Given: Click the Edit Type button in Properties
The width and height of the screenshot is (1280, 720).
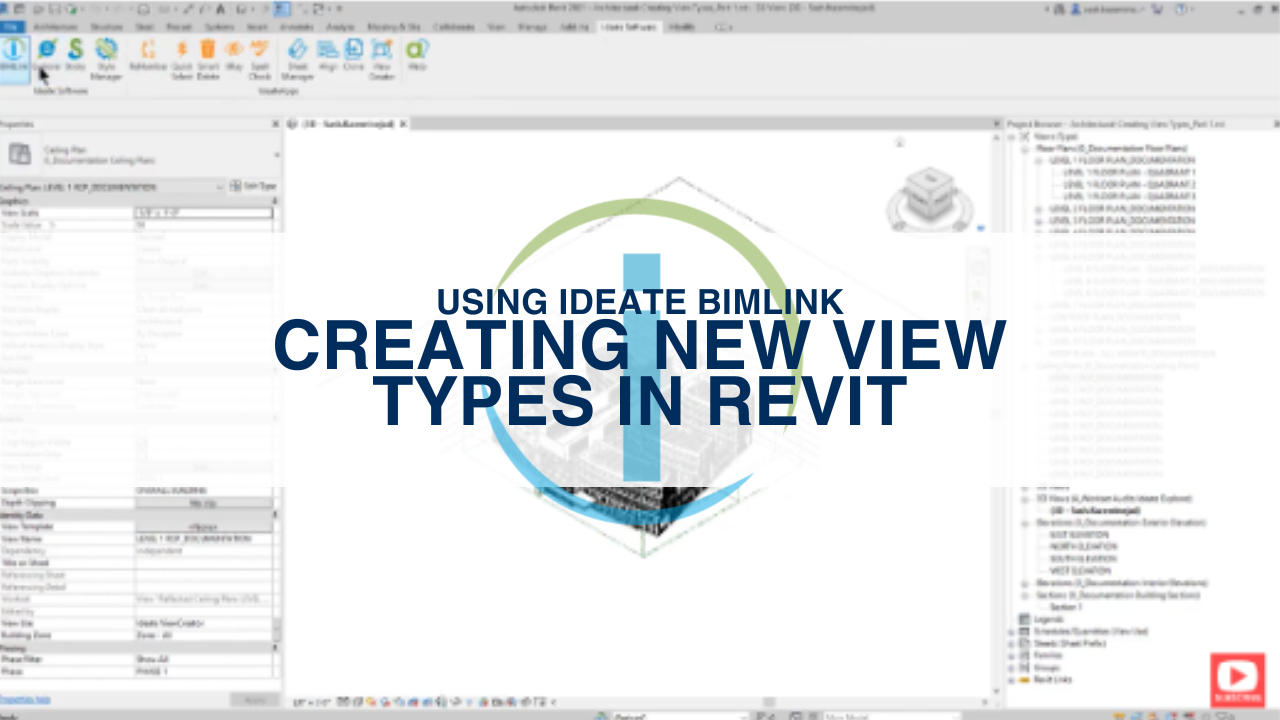Looking at the screenshot, I should (254, 186).
